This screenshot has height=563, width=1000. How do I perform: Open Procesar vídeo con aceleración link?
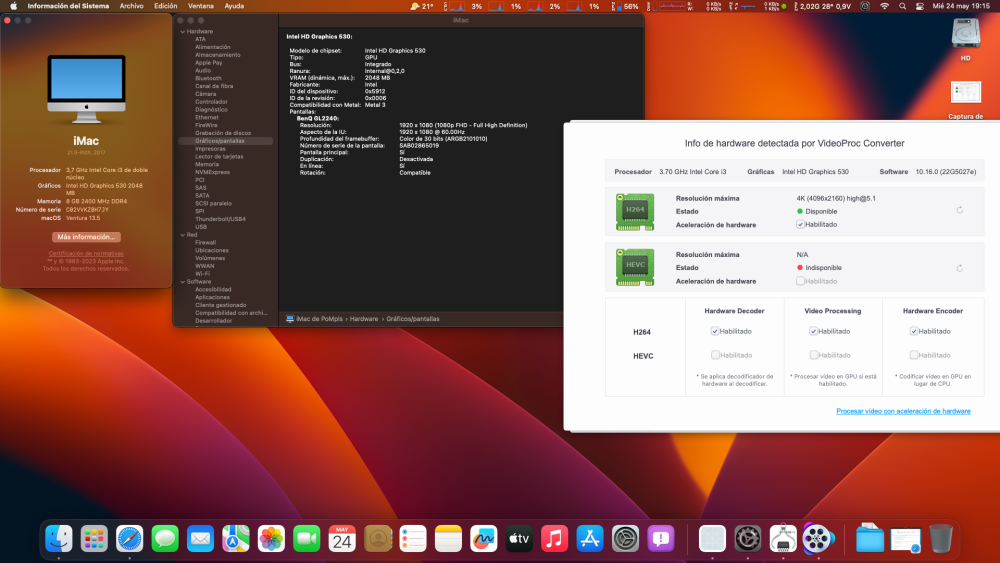[x=903, y=411]
